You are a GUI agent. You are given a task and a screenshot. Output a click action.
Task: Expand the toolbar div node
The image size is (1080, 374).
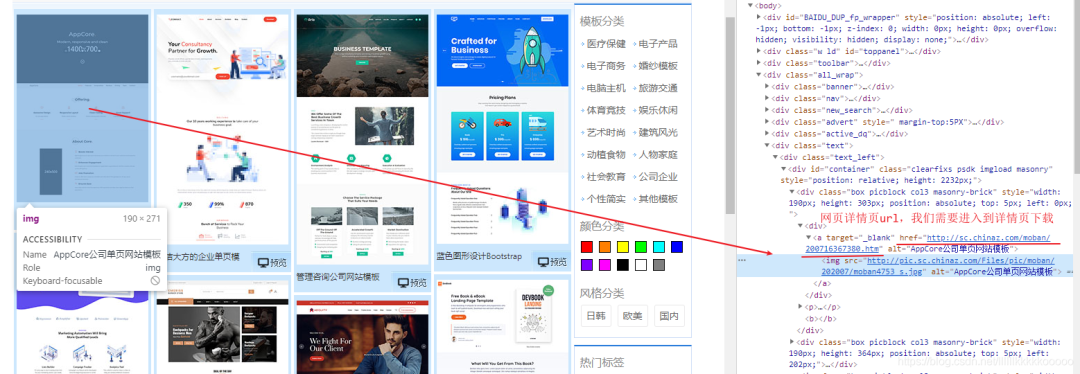click(x=759, y=63)
